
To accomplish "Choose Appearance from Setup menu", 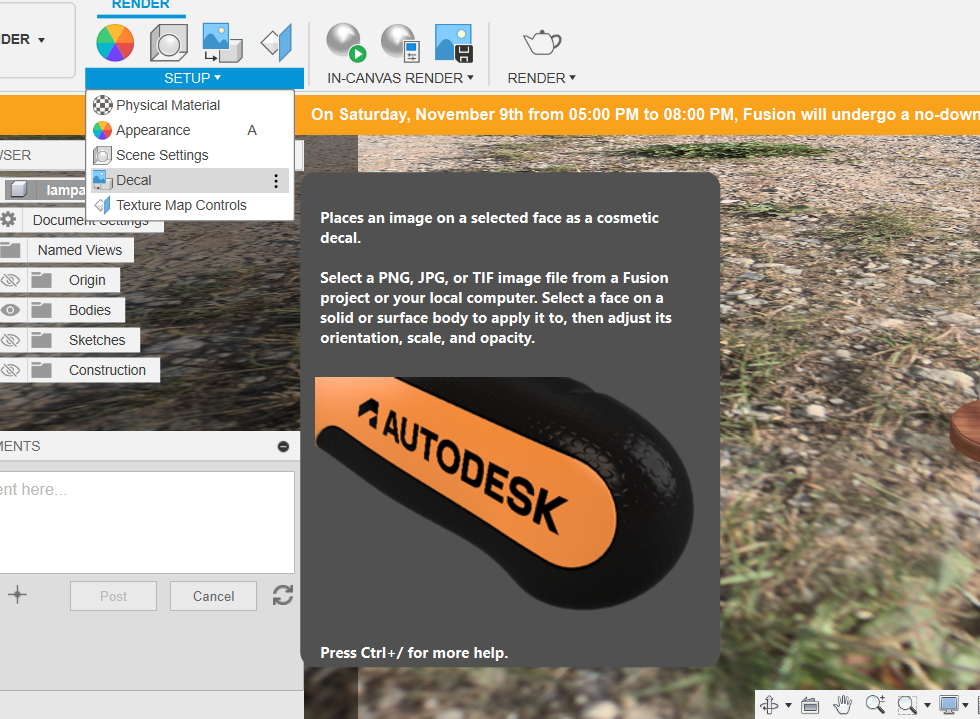I will (190, 130).
